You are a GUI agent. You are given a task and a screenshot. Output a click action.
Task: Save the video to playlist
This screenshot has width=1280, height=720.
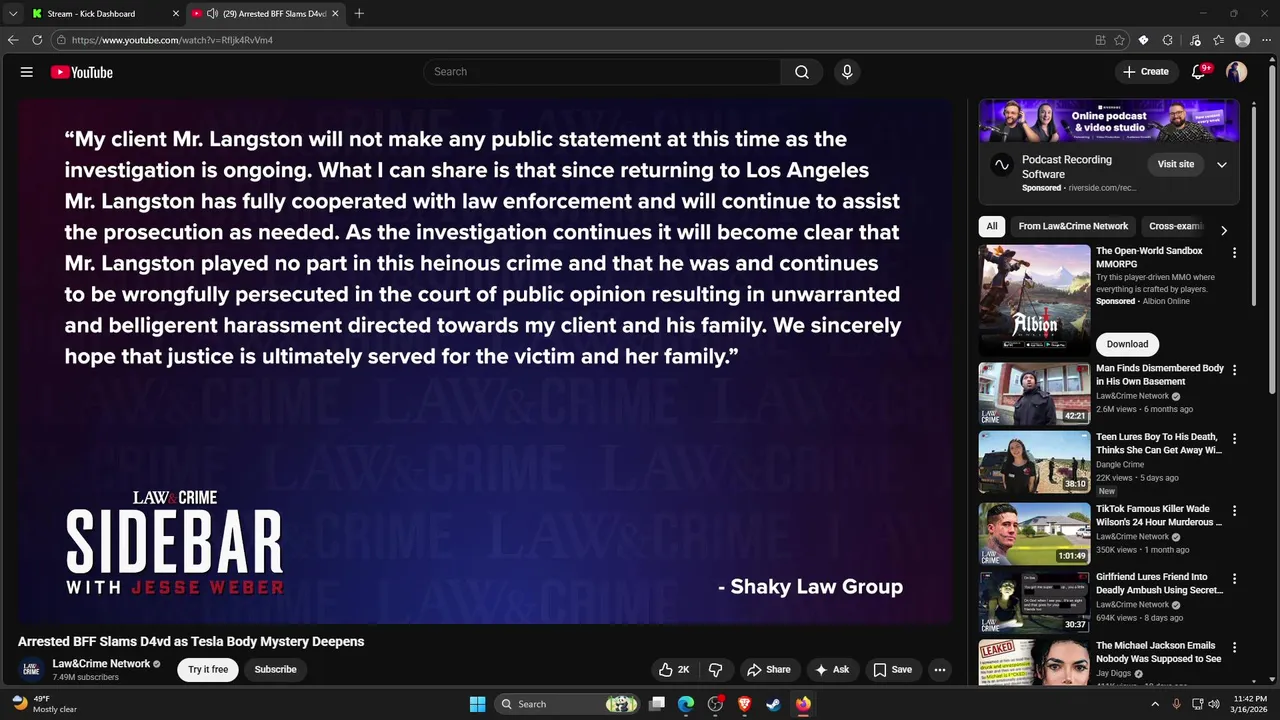(892, 670)
